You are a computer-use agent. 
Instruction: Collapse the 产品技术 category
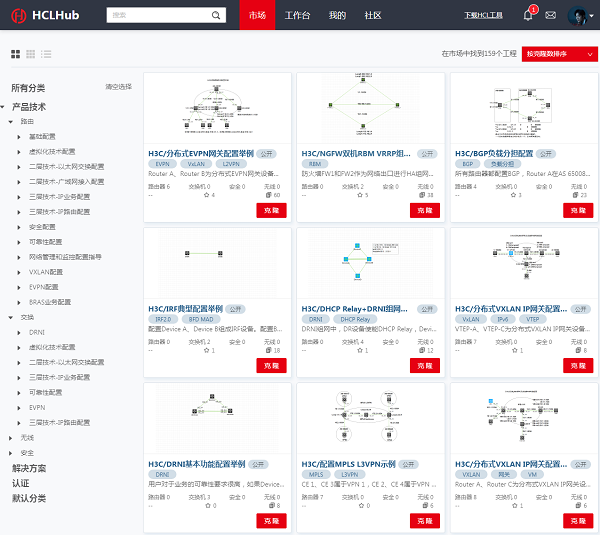pos(6,106)
